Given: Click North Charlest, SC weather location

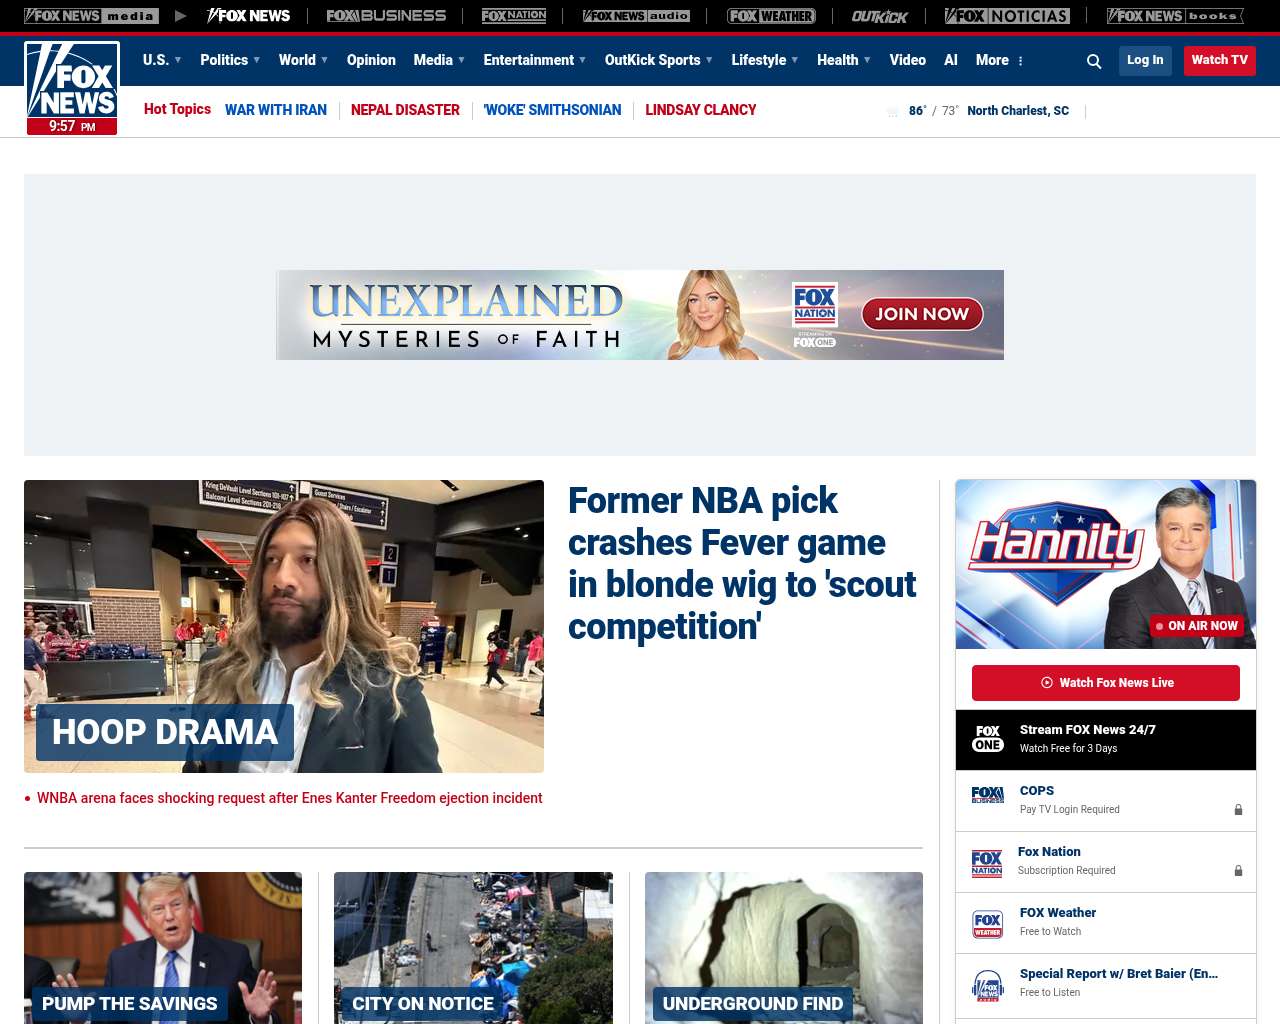Looking at the screenshot, I should pyautogui.click(x=1018, y=111).
